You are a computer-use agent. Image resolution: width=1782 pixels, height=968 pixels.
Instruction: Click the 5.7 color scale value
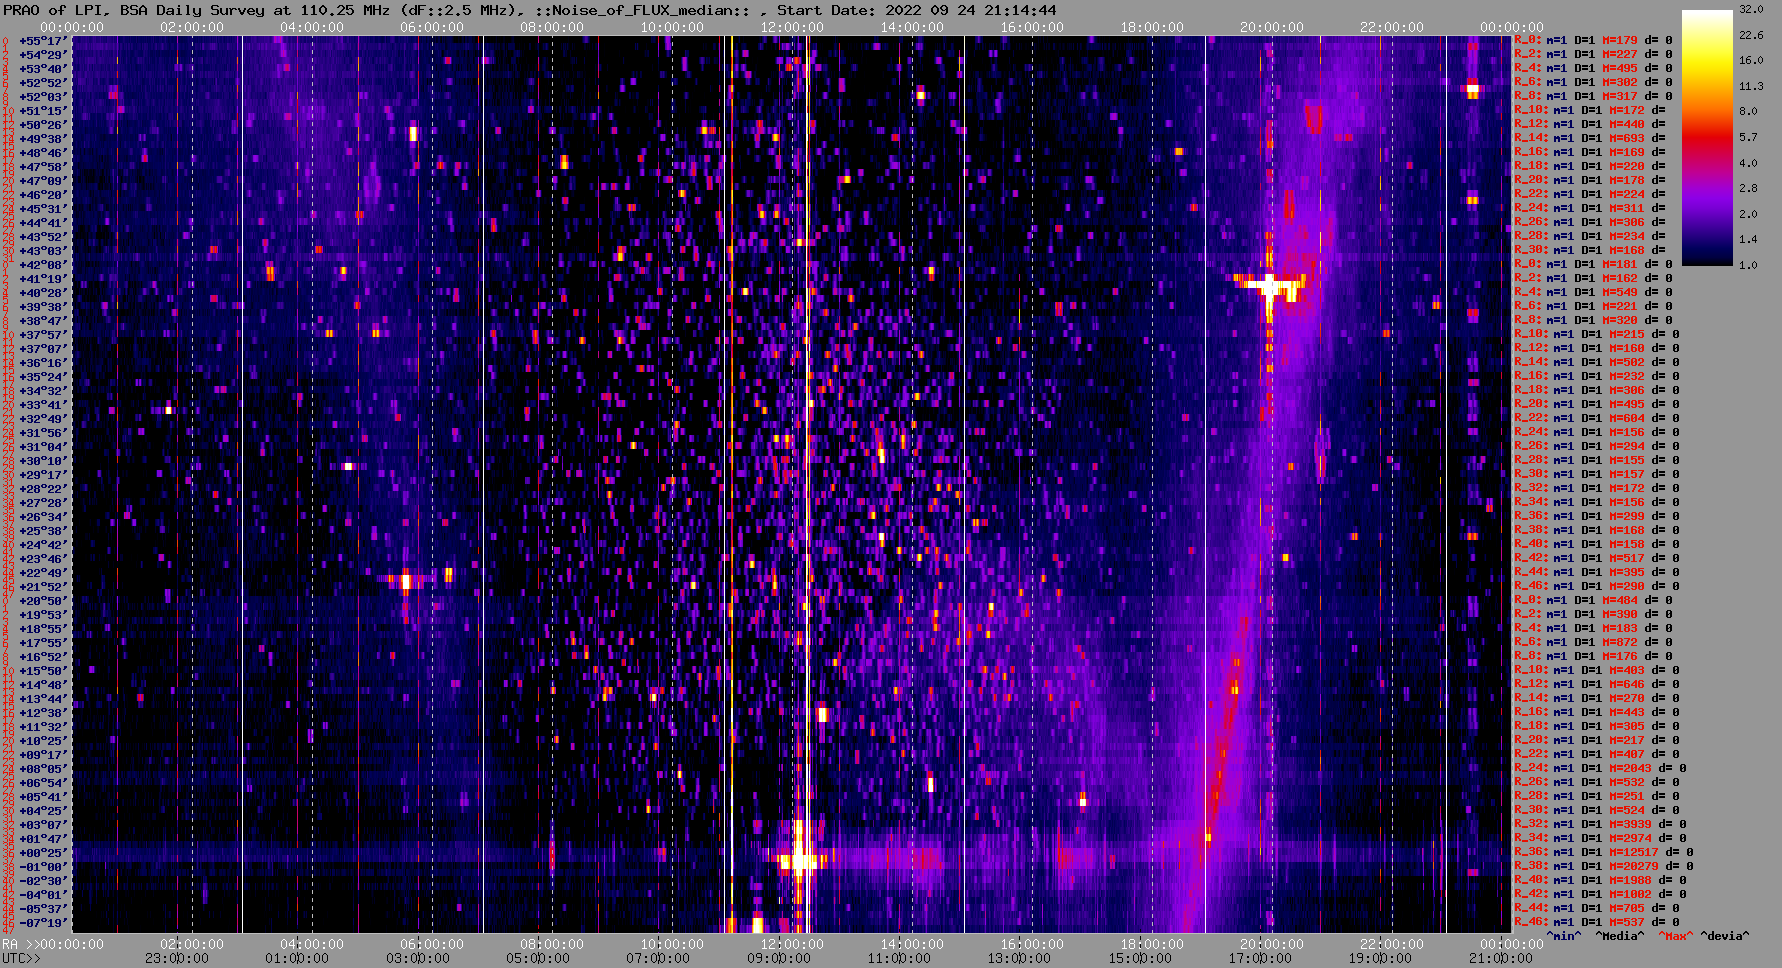1748,137
